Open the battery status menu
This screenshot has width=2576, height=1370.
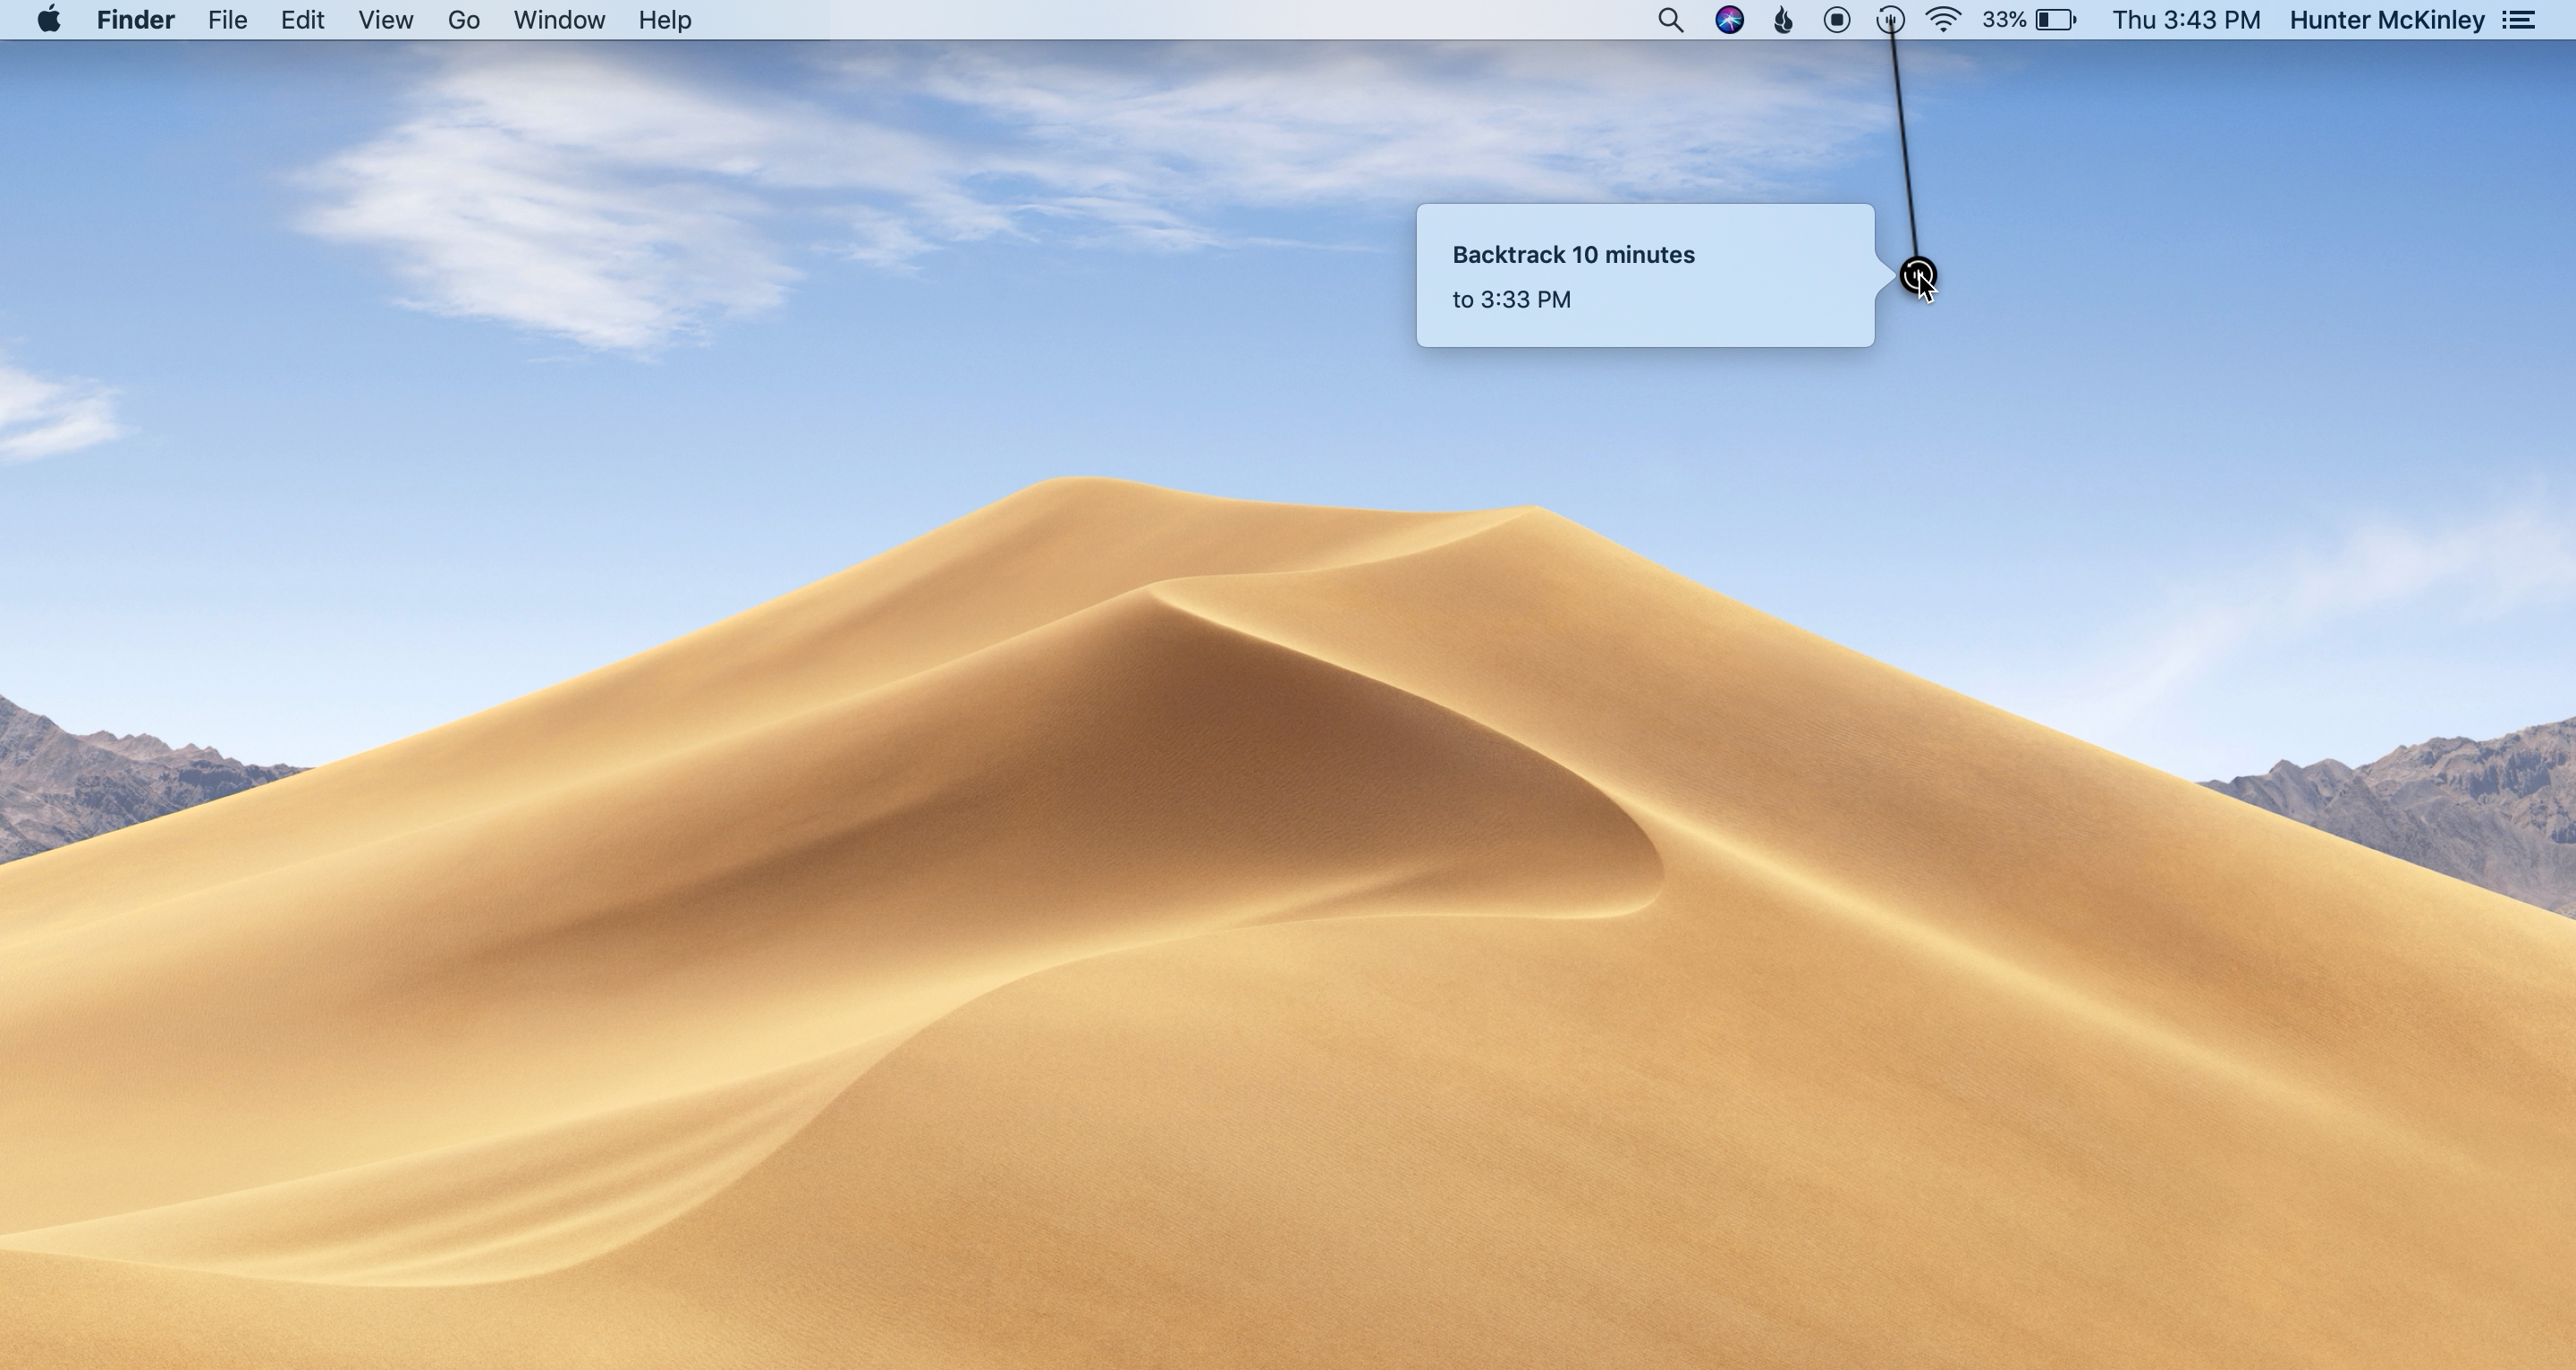pyautogui.click(x=2030, y=20)
